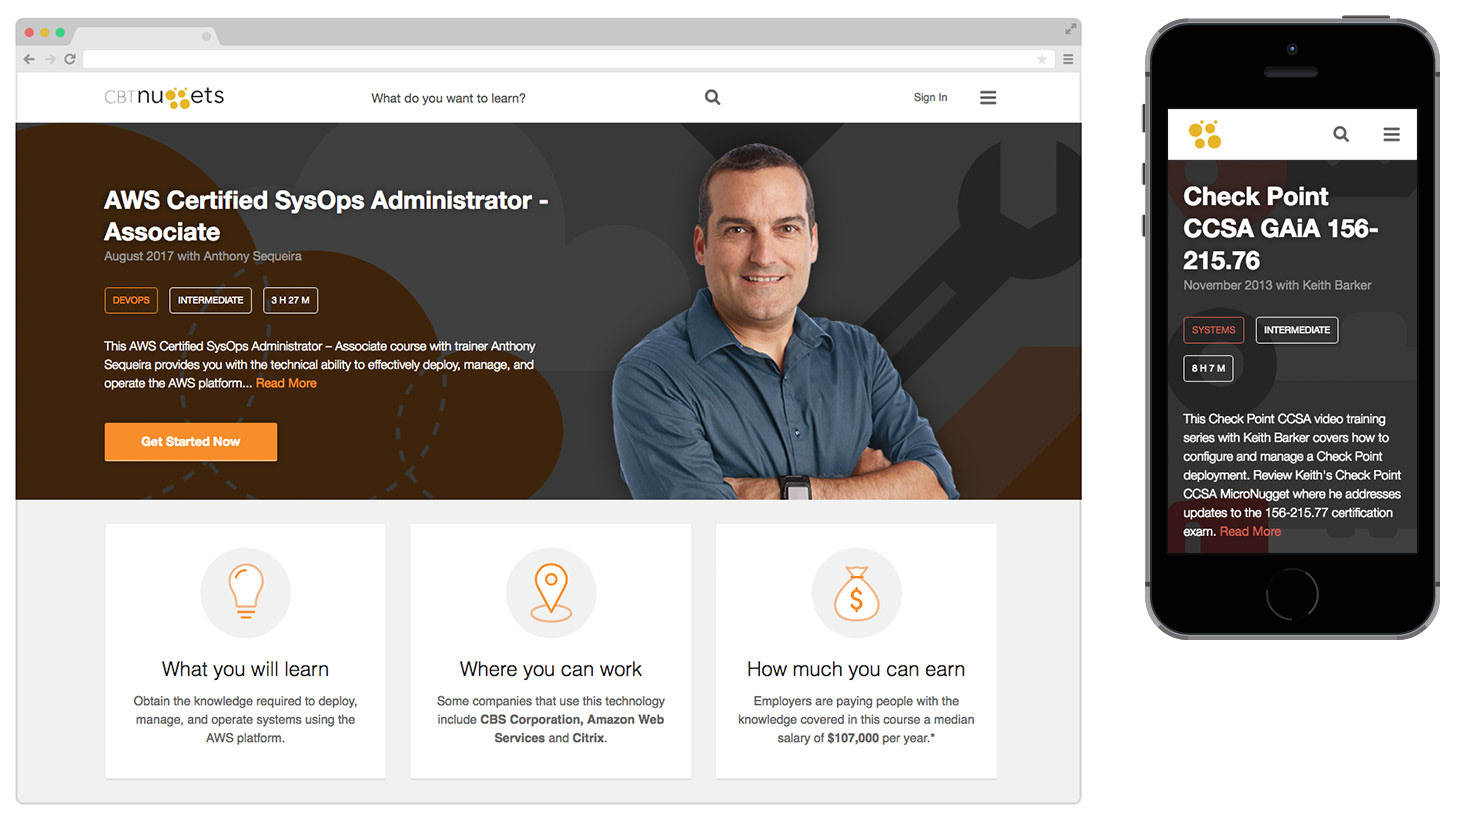1460x816 pixels.
Task: Click the INTERMEDIATE tag on the desktop page
Action: (x=210, y=300)
